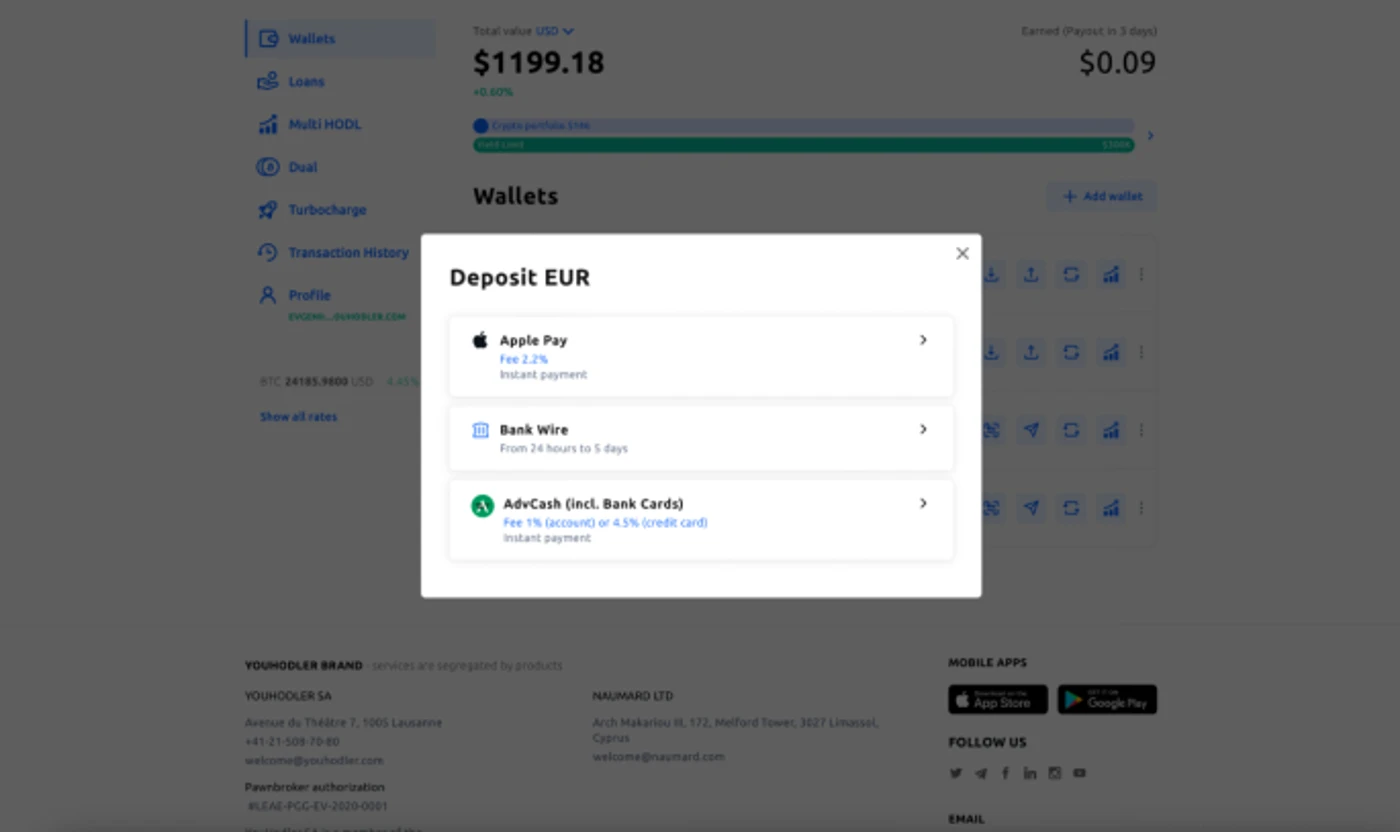1400x832 pixels.
Task: Click welcome@naumard.com email link
Action: [658, 757]
